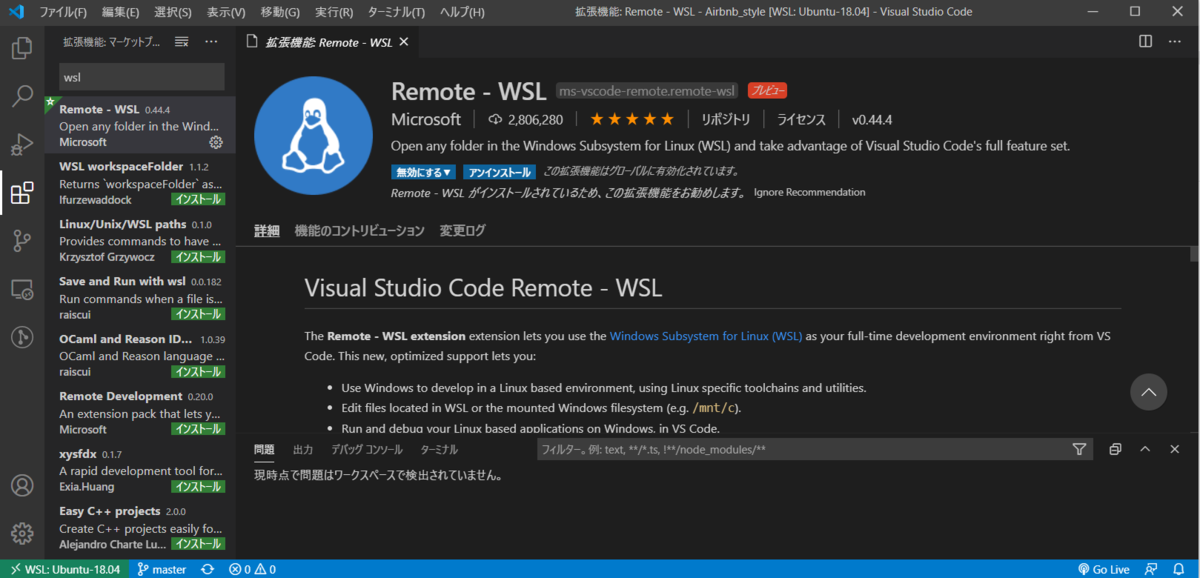Screen dimensions: 1200x578
Task: Click the scroll-to-top round button
Action: click(1149, 391)
